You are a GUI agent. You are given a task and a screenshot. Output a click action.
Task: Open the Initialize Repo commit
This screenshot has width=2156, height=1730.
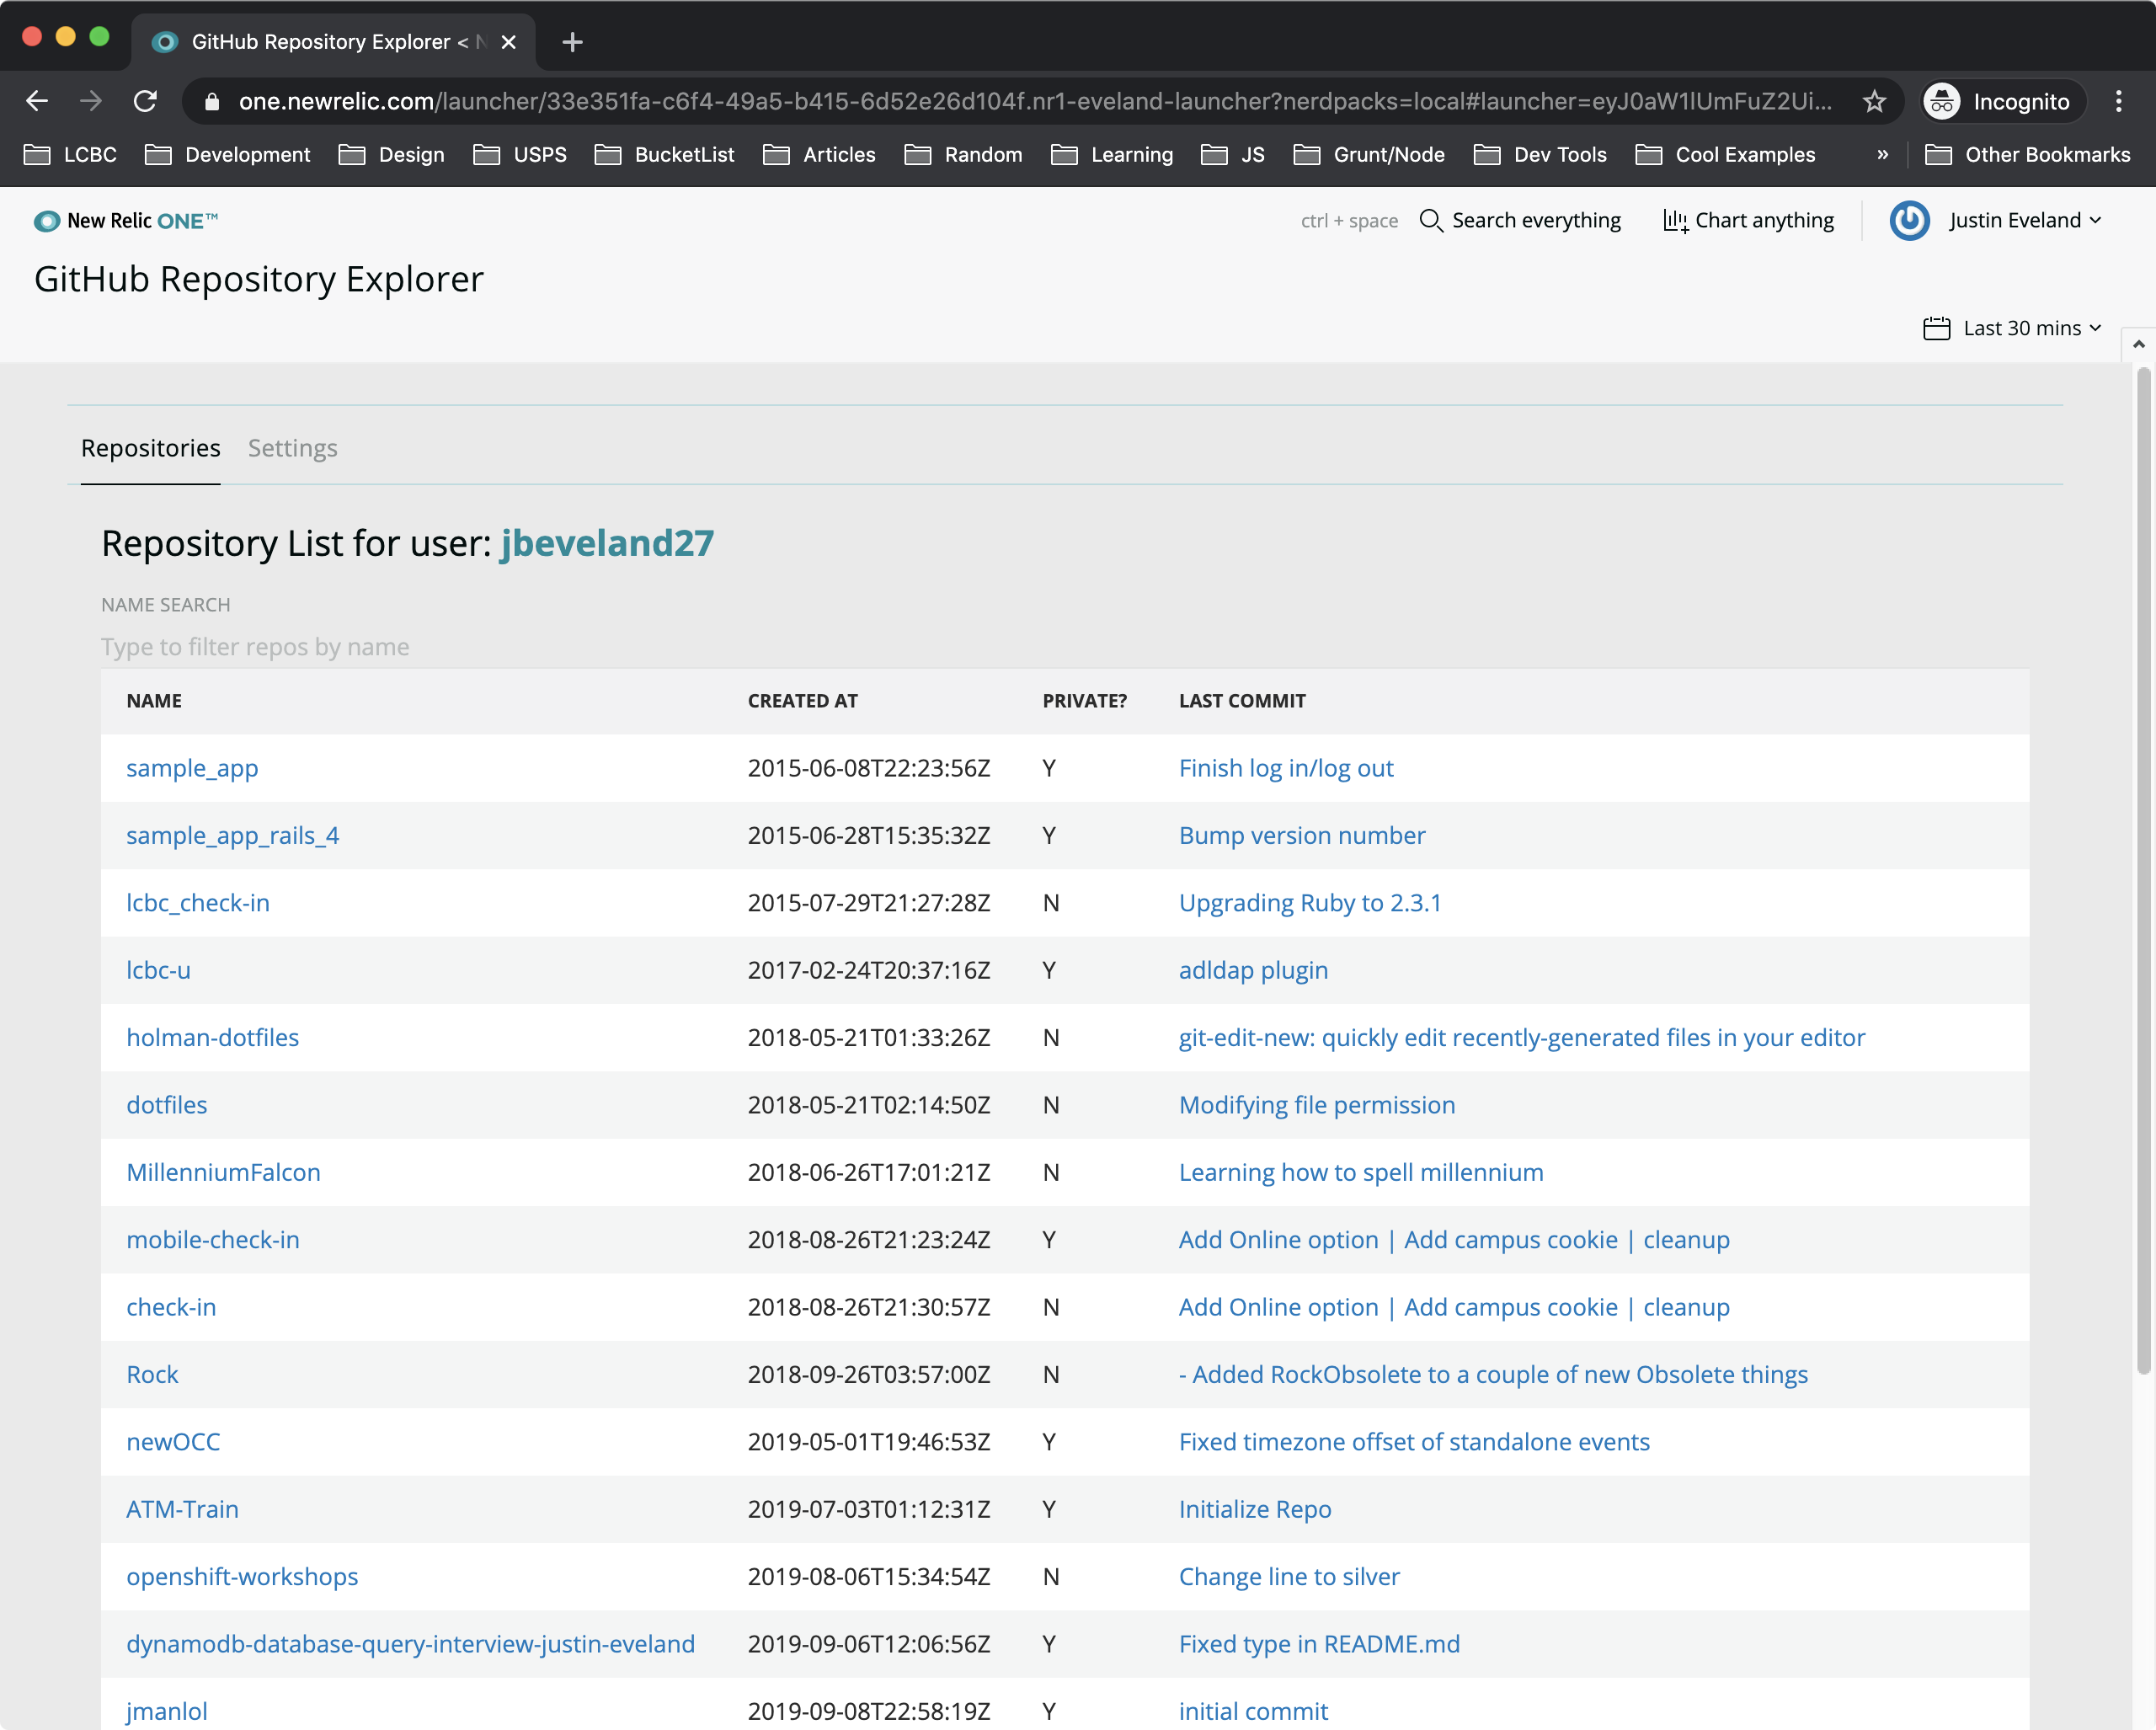point(1255,1509)
